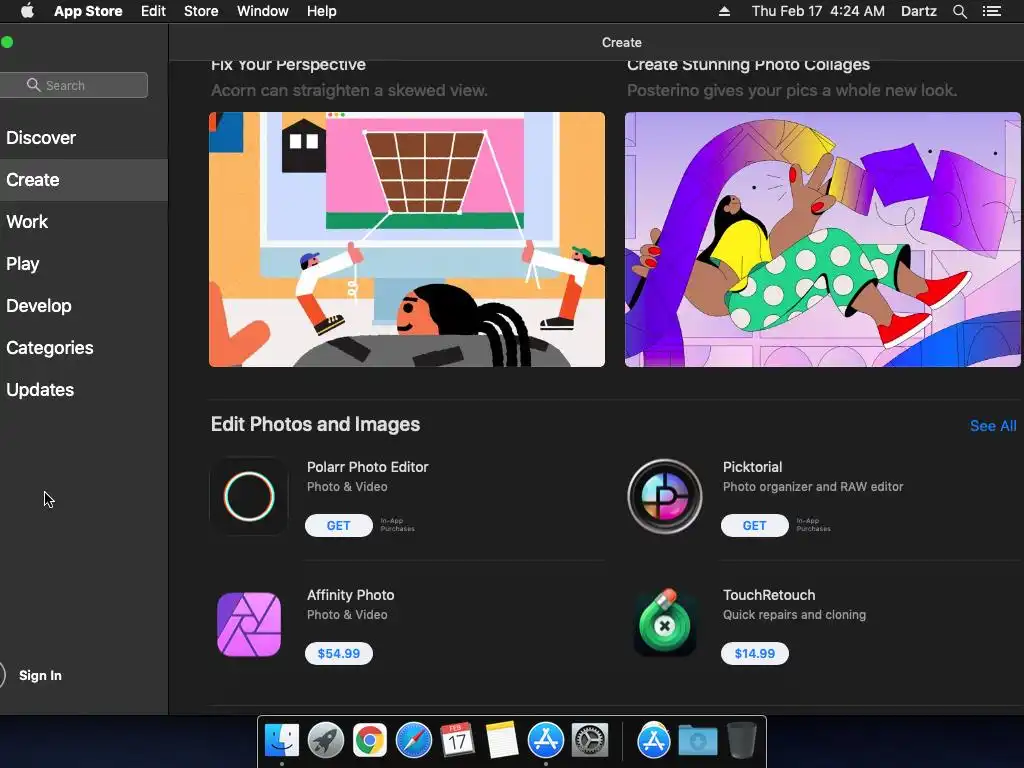Click See All for Edit Photos and Images
Screen dimensions: 1024x768
pos(993,426)
